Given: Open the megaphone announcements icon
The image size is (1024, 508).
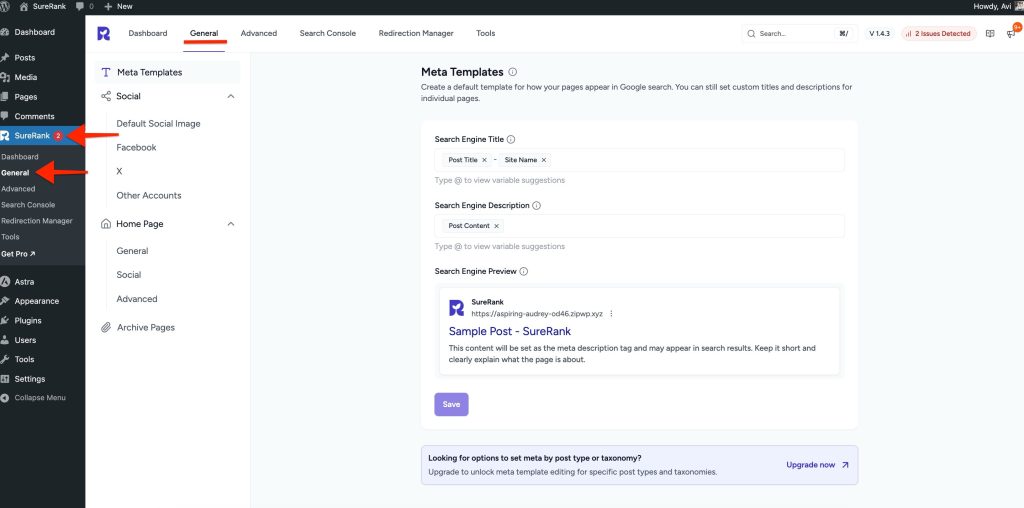Looking at the screenshot, I should pos(1012,33).
